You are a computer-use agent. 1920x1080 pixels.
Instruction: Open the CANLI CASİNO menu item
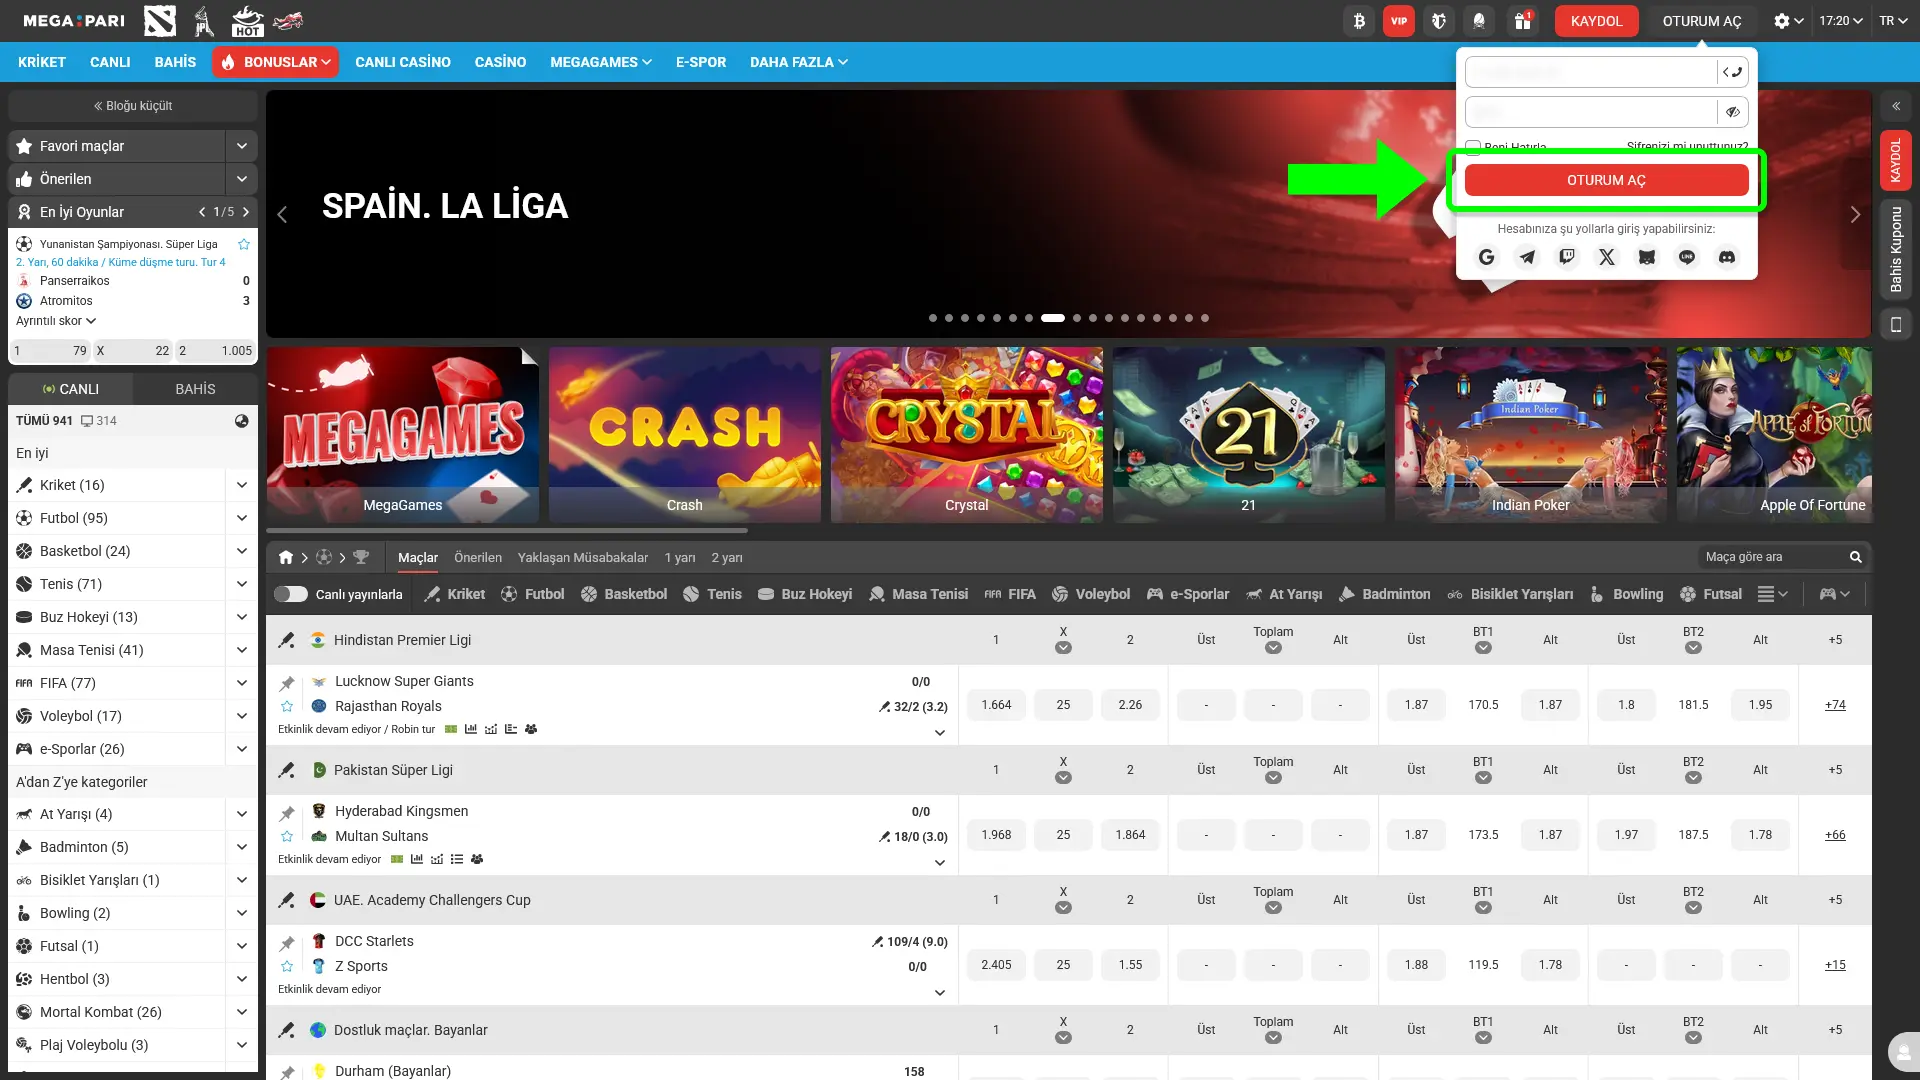click(403, 62)
